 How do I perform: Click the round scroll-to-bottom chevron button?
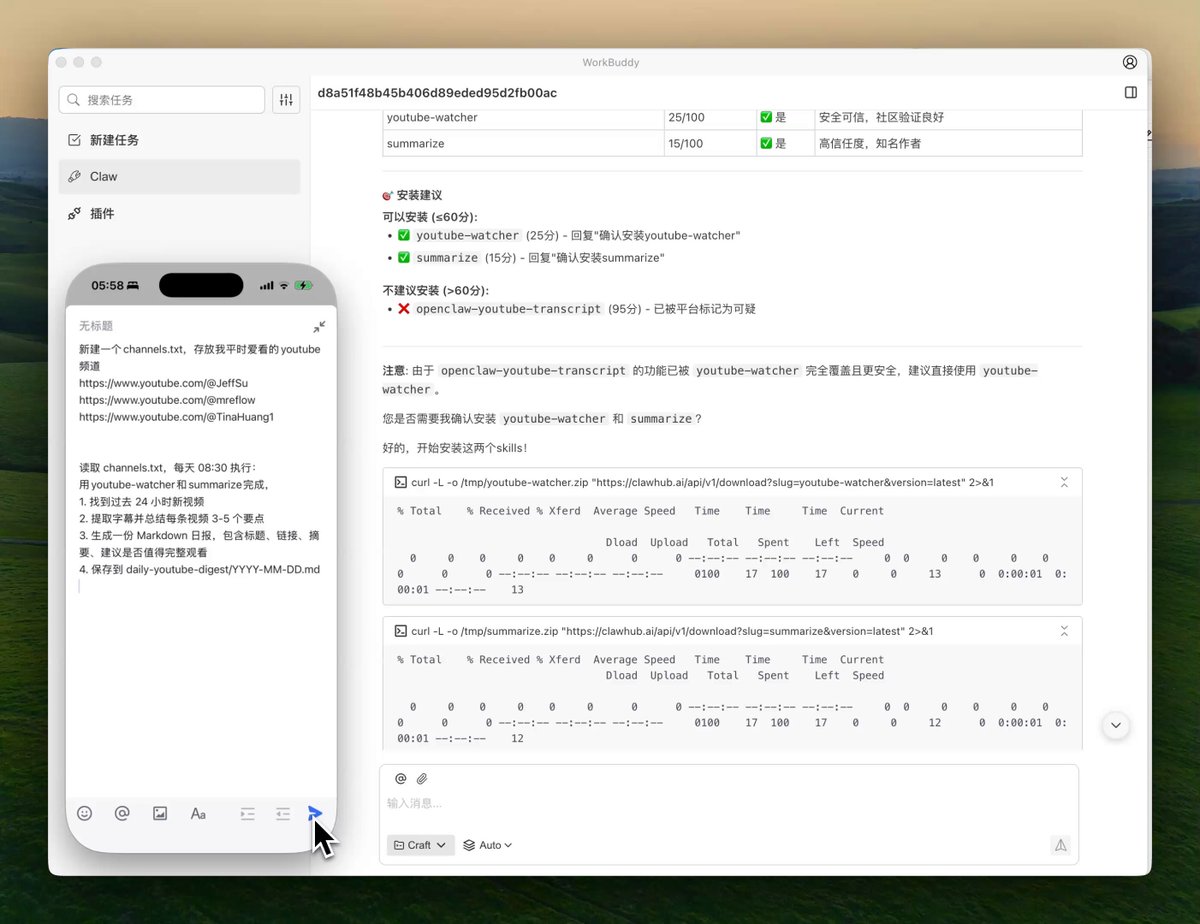pos(1116,725)
